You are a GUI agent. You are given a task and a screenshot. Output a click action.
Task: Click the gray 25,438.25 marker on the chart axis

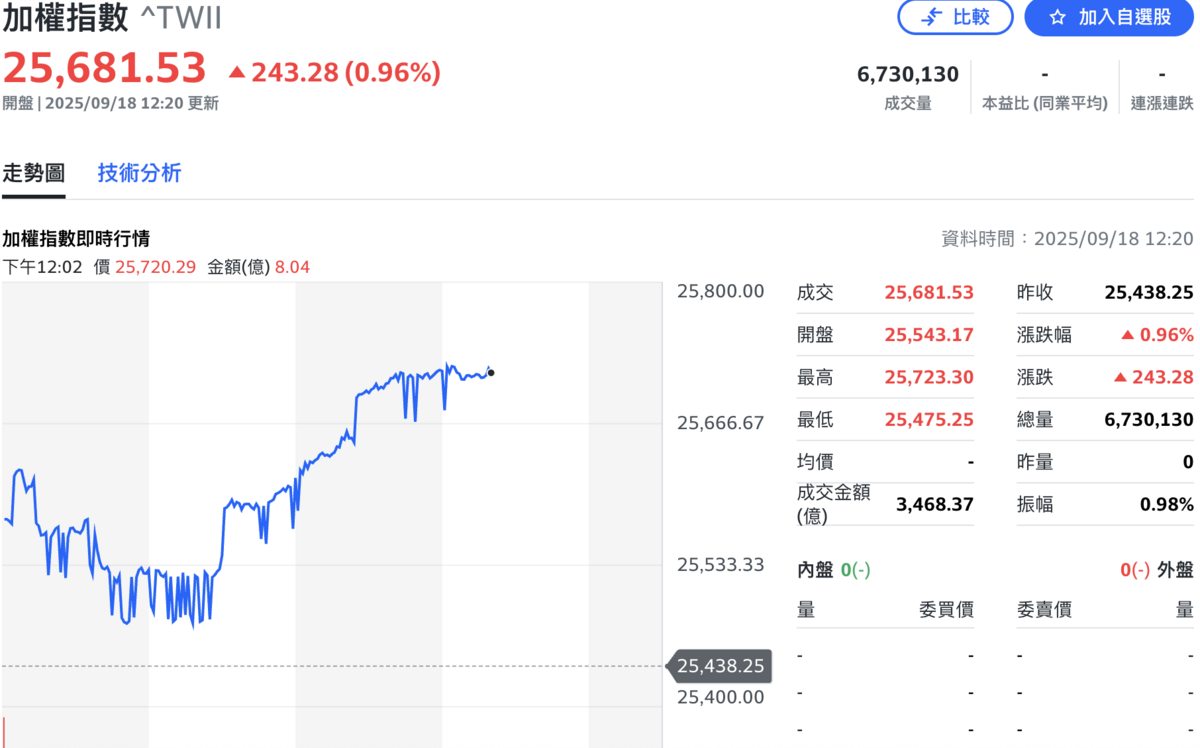click(x=720, y=666)
